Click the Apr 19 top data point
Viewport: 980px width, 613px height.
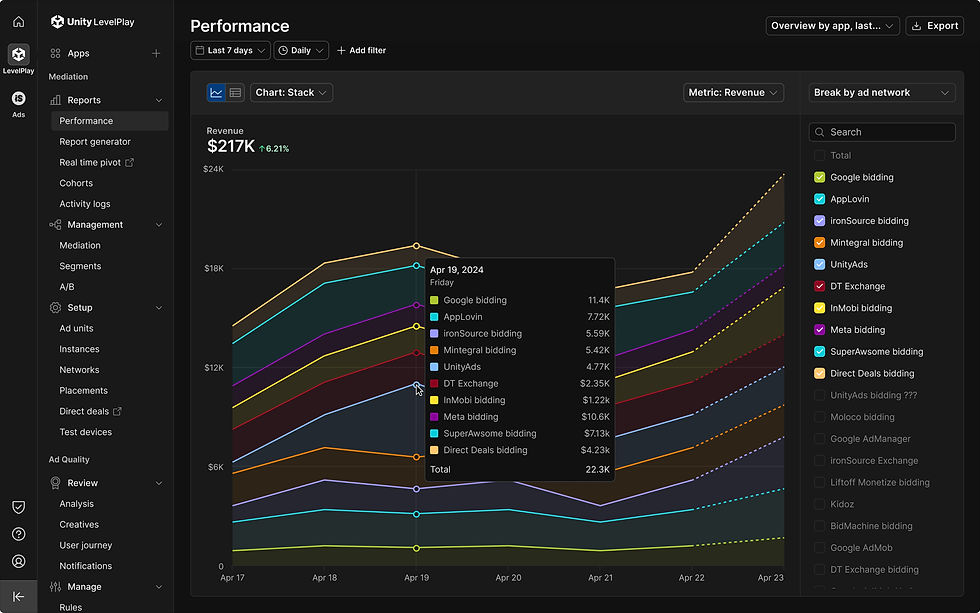click(x=416, y=246)
